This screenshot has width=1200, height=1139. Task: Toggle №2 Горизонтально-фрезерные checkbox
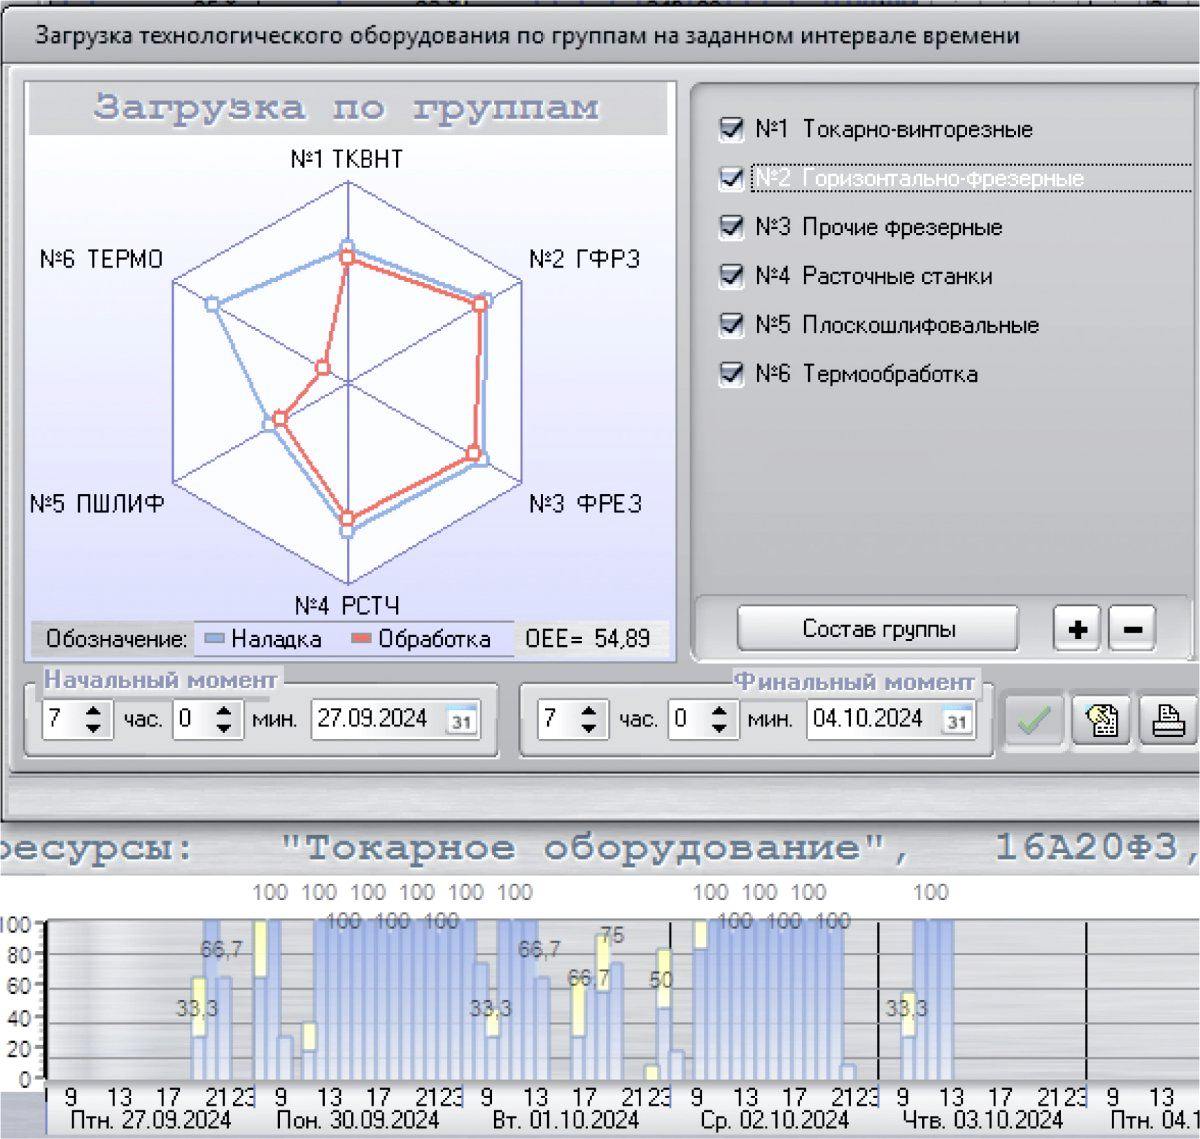click(732, 178)
